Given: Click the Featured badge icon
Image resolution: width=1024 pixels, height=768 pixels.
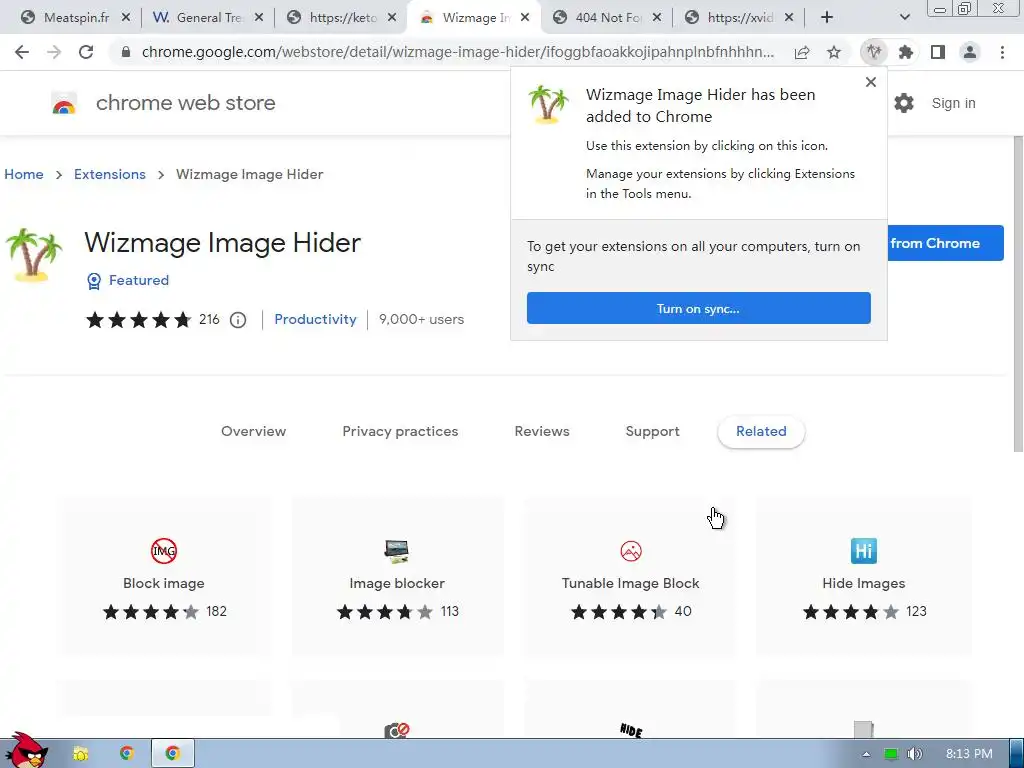Looking at the screenshot, I should (94, 281).
